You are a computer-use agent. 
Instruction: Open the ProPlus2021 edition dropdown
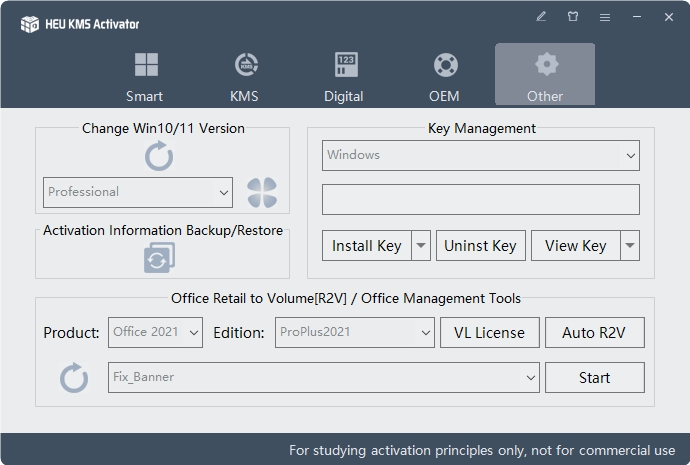click(x=355, y=333)
